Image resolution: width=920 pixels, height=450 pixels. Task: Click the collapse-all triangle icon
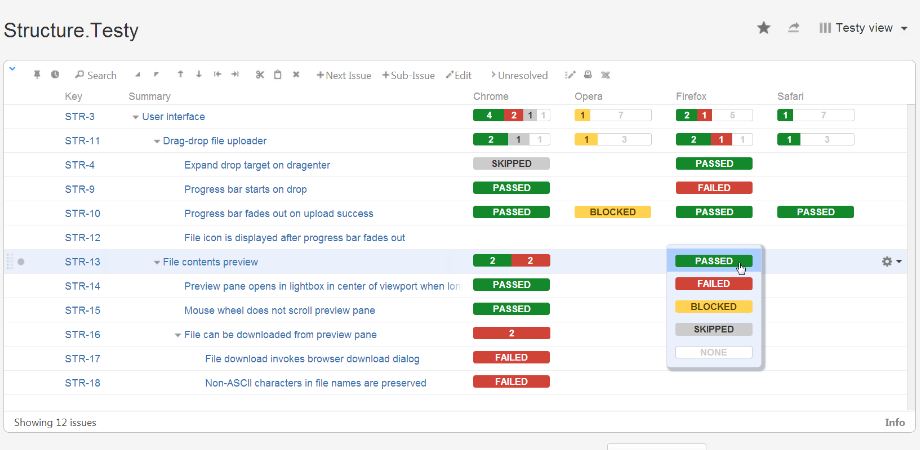(156, 75)
